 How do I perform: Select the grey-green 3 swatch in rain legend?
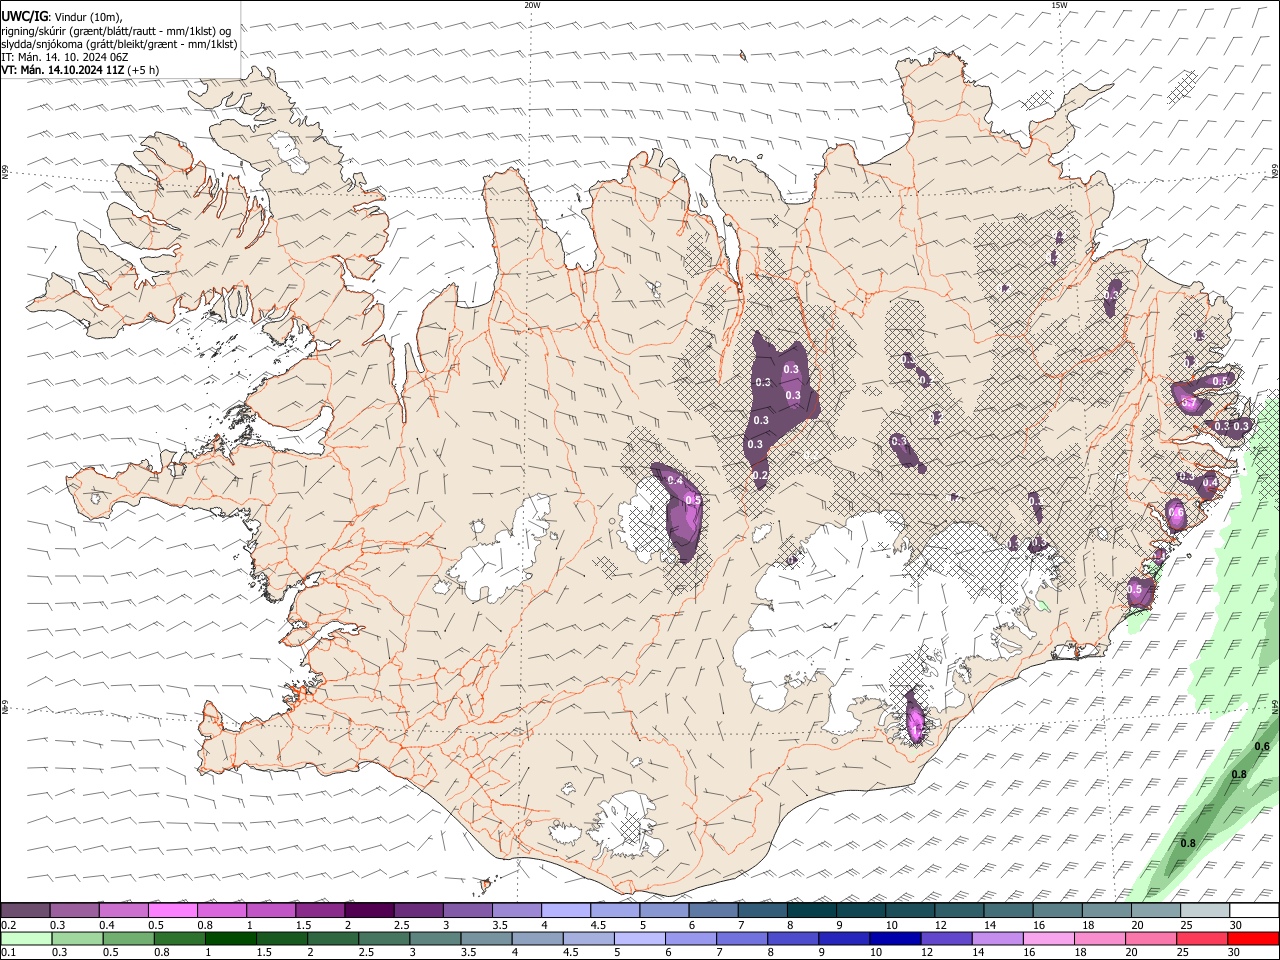click(434, 939)
